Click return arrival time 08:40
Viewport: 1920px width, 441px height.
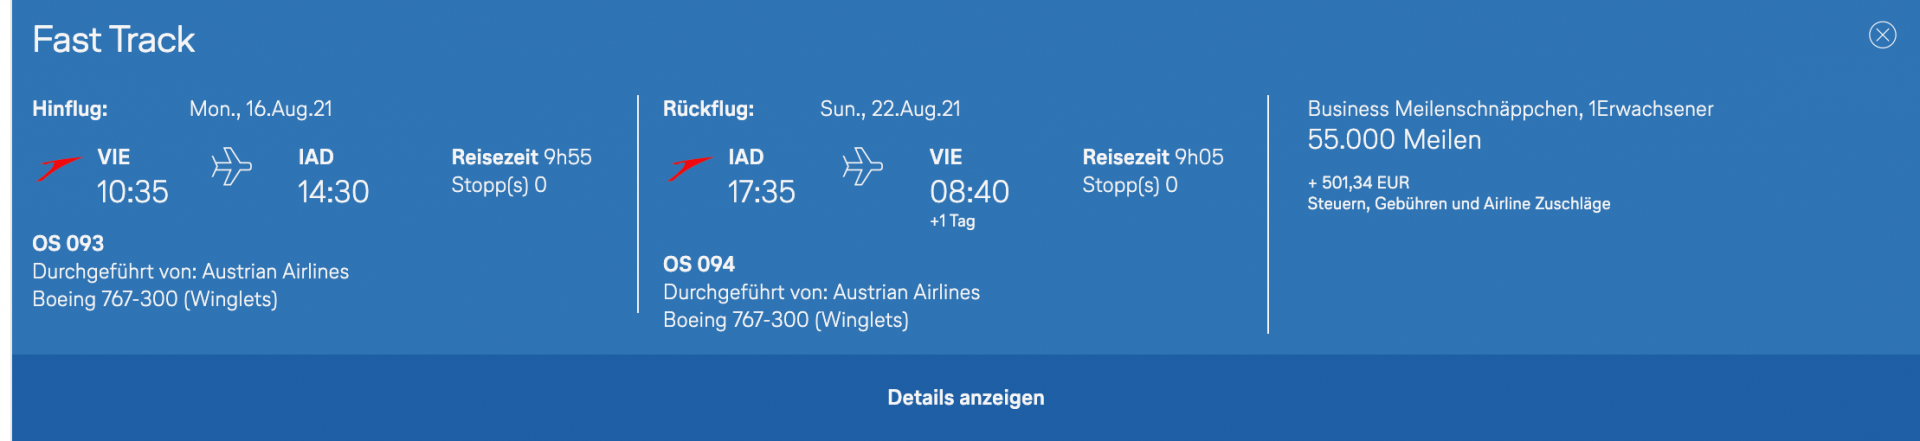969,192
